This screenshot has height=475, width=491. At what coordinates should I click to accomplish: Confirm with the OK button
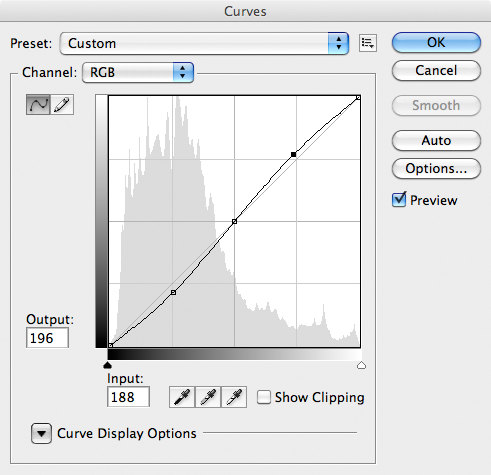(436, 43)
